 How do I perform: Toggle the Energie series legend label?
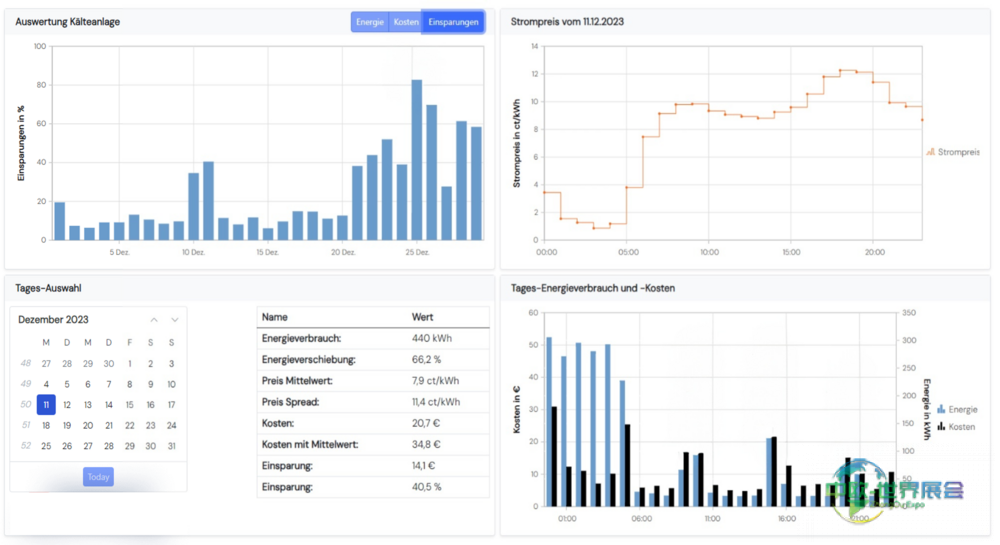coord(963,409)
